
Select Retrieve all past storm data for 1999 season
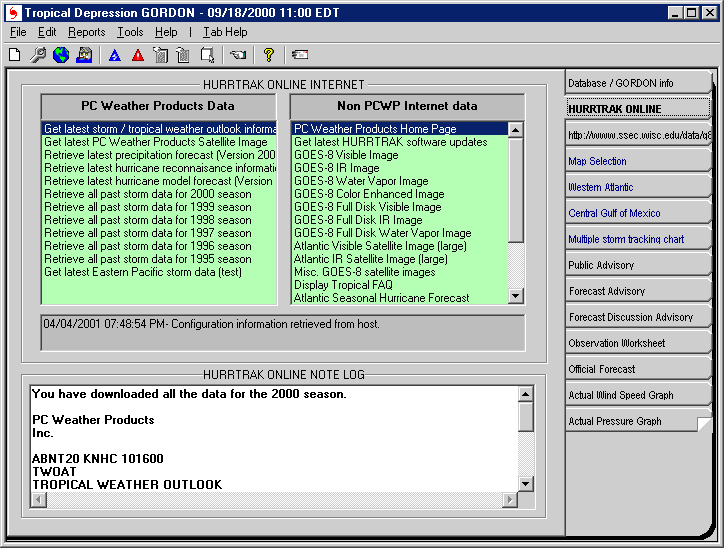(159, 207)
